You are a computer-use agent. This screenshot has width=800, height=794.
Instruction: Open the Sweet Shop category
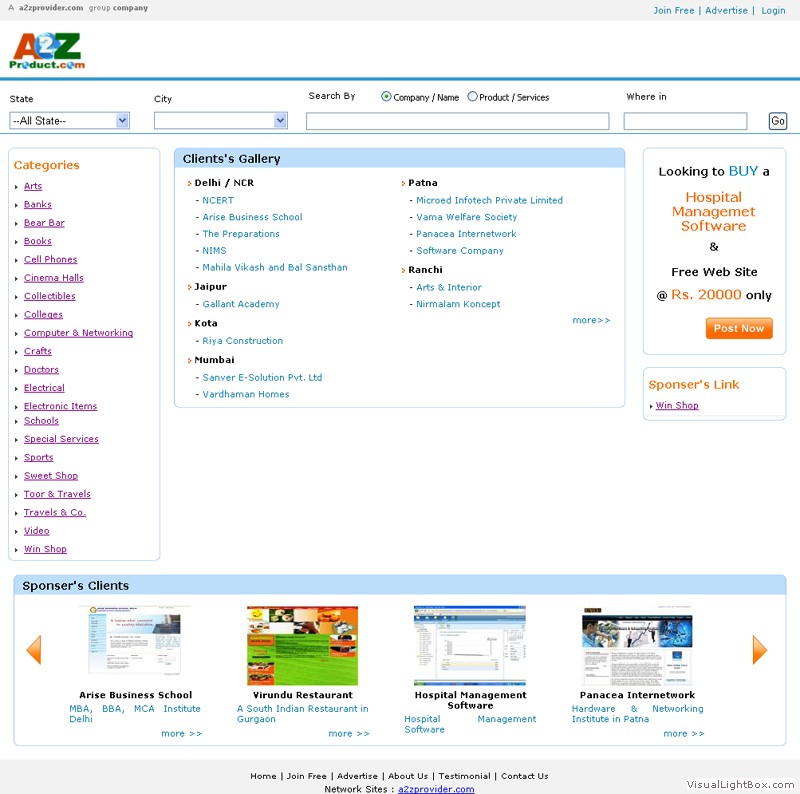point(51,476)
